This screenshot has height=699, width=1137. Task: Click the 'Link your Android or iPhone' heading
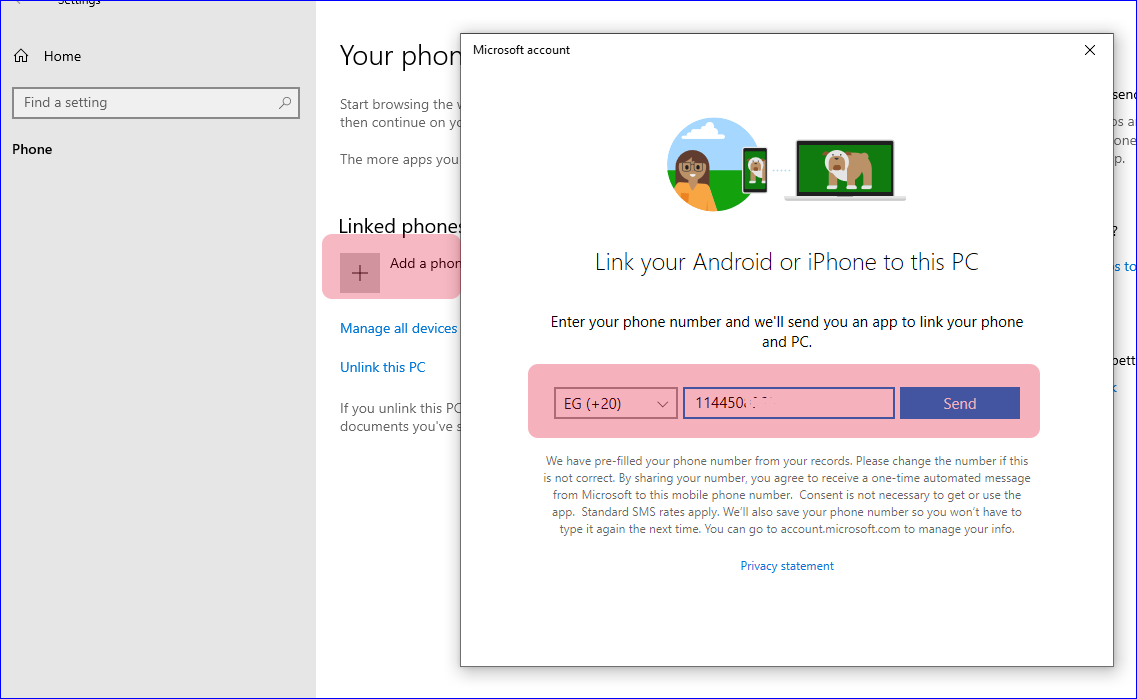click(x=786, y=262)
